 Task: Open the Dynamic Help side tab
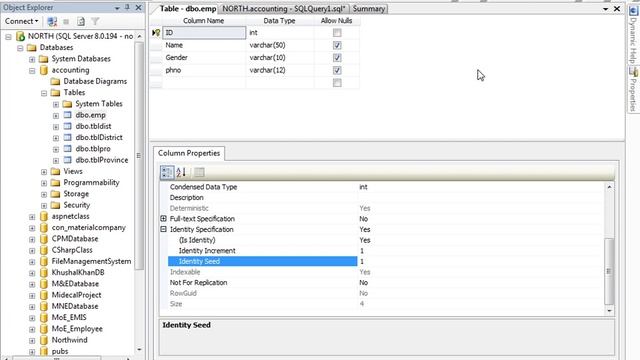(x=633, y=35)
